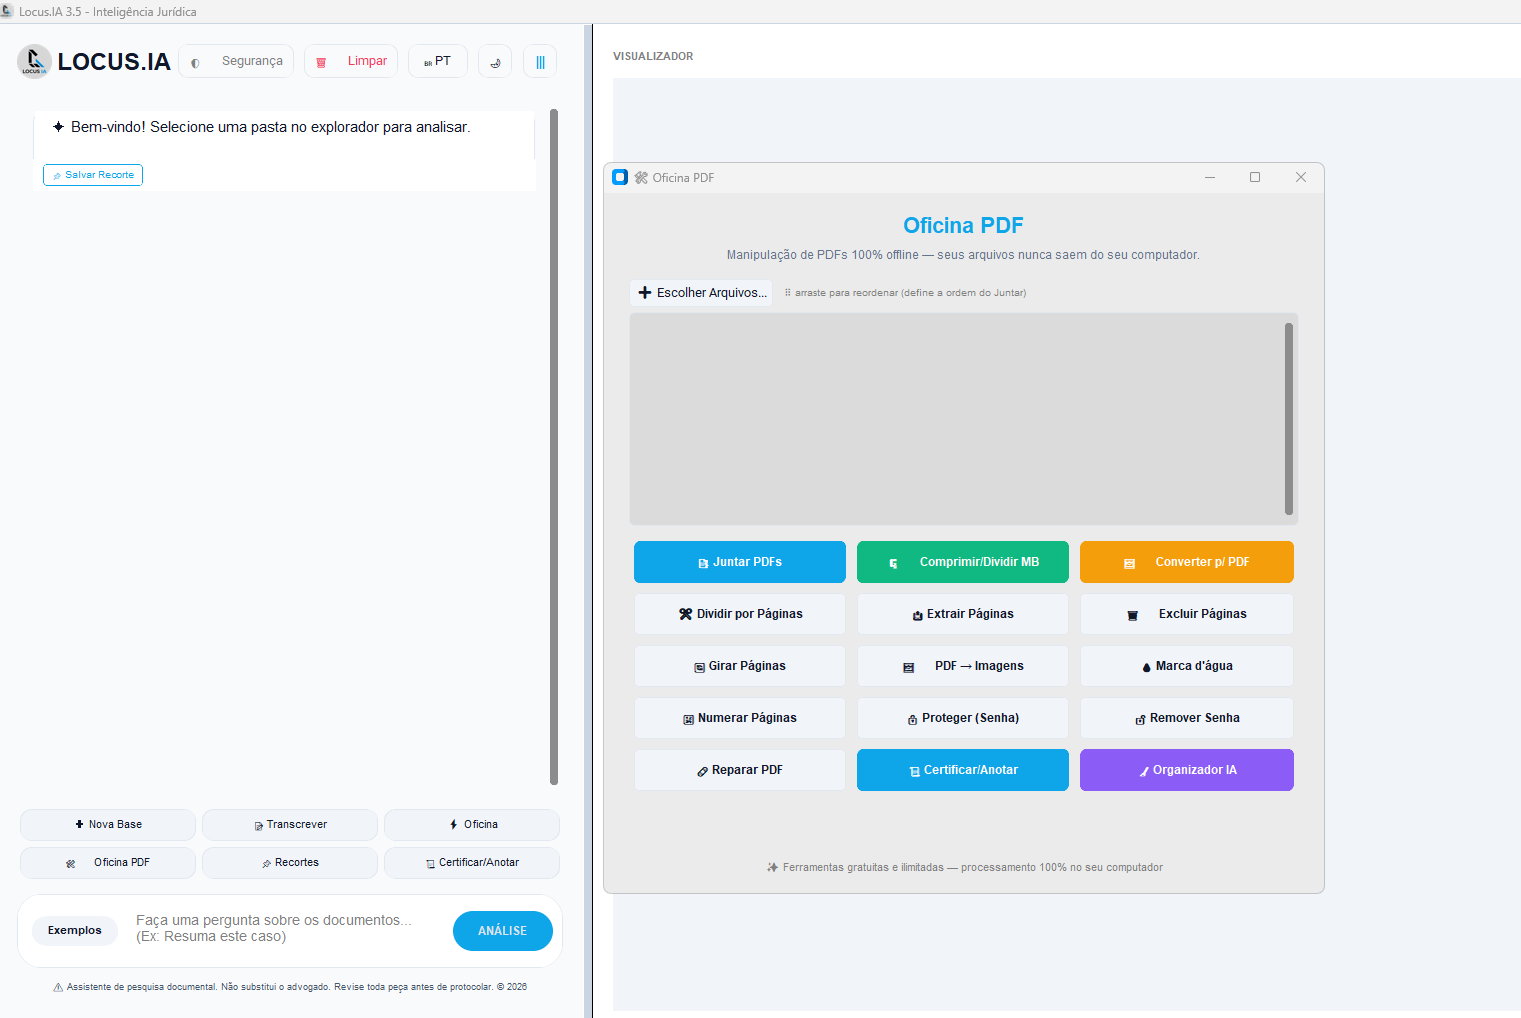Viewport: 1521px width, 1018px height.
Task: Switch language via PT button
Action: (438, 61)
